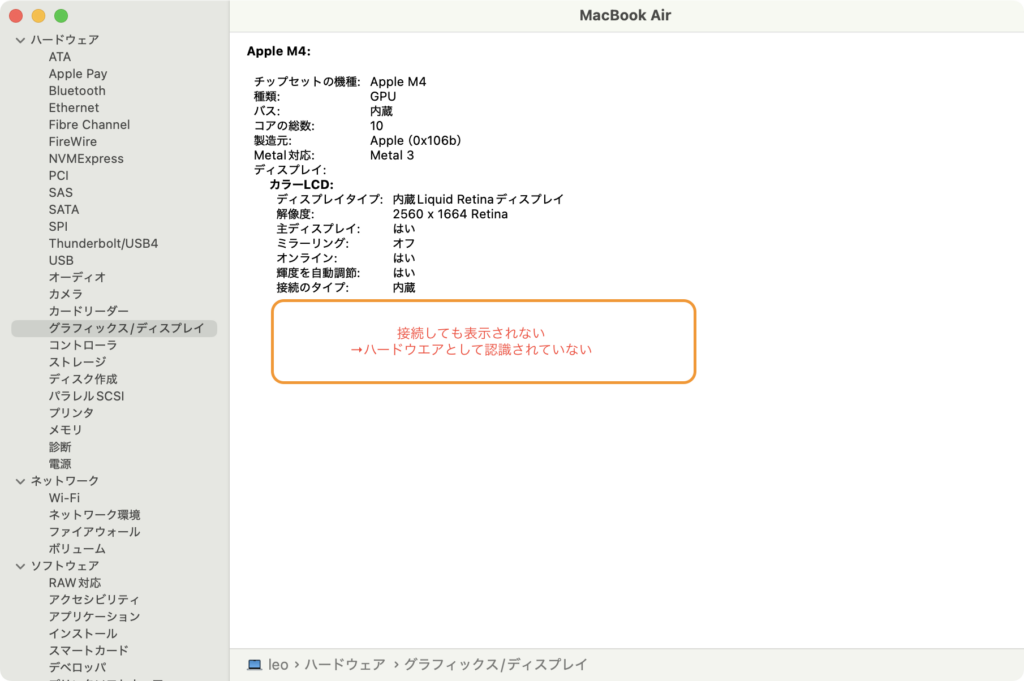Screen dimensions: 1024x681
Task: Open ファイアウォール under network
Action: point(94,532)
